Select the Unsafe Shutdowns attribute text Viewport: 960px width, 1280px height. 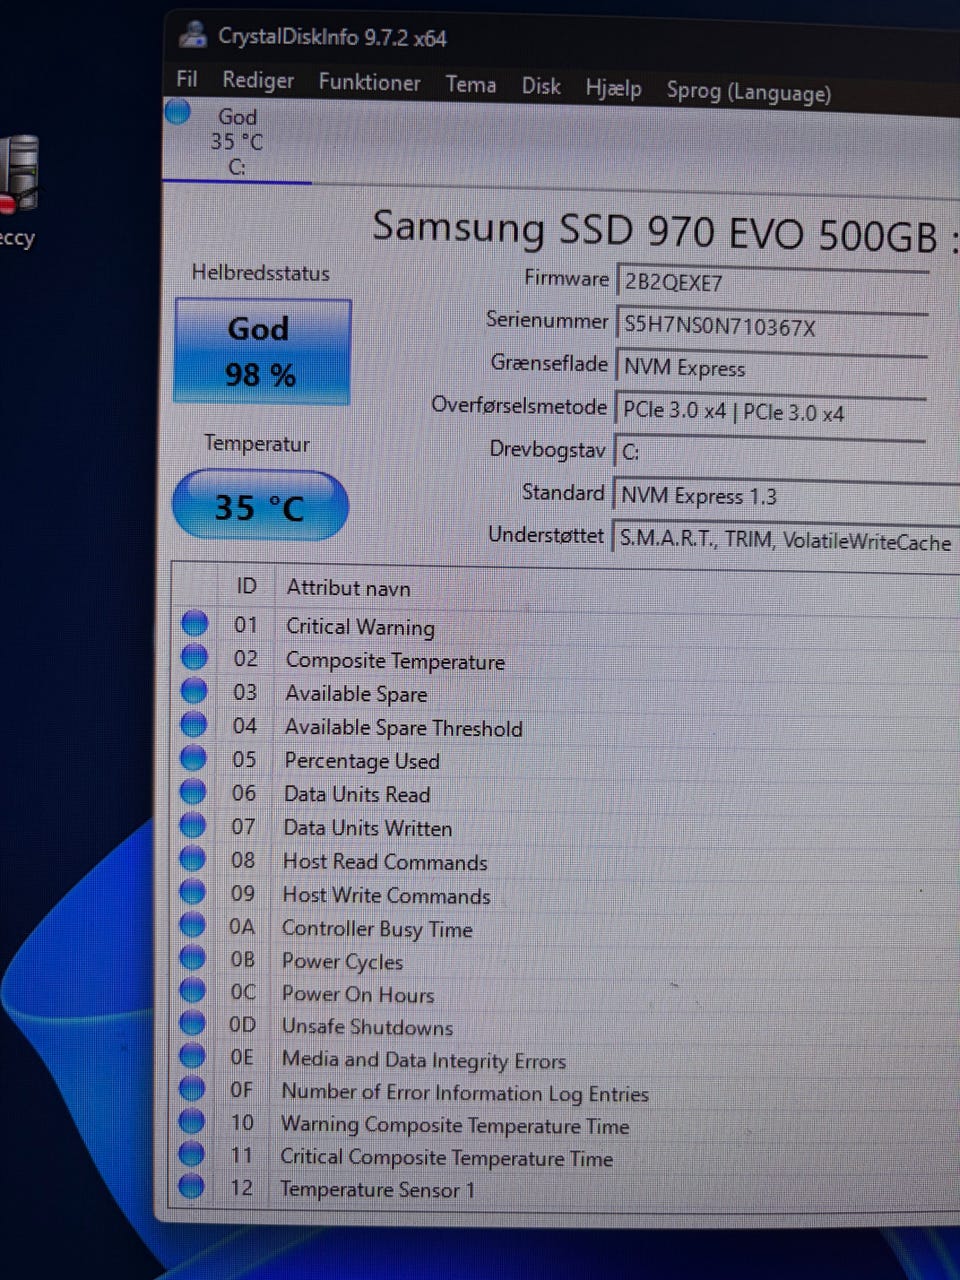(367, 1027)
